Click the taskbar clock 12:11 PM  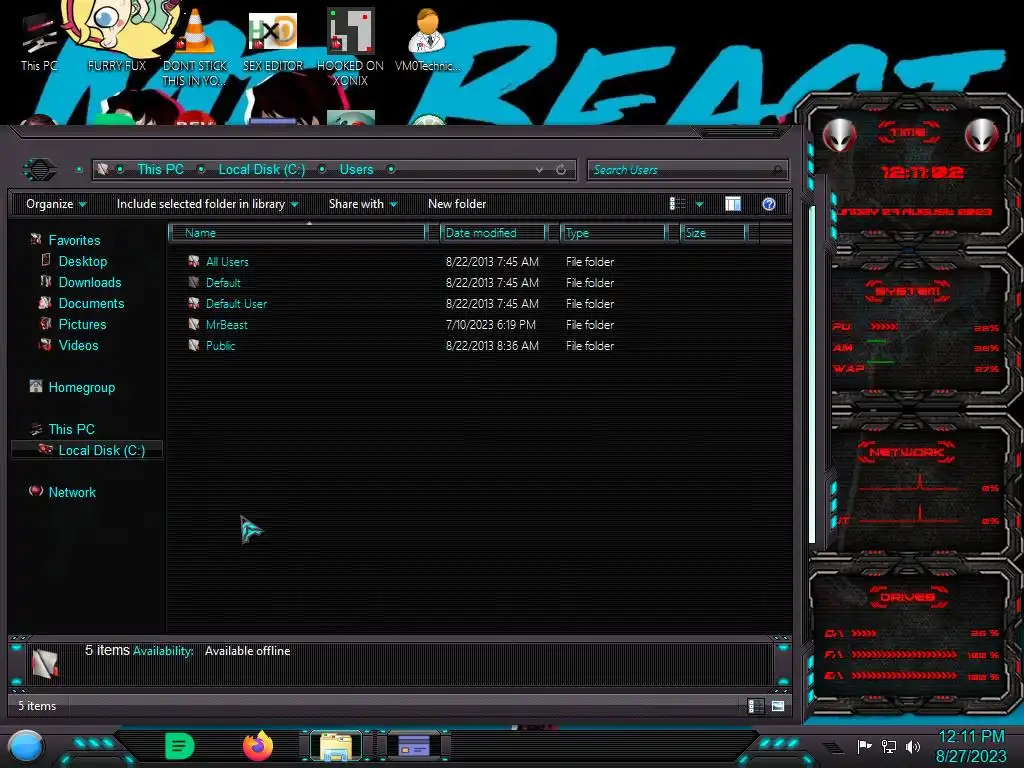[x=971, y=737]
